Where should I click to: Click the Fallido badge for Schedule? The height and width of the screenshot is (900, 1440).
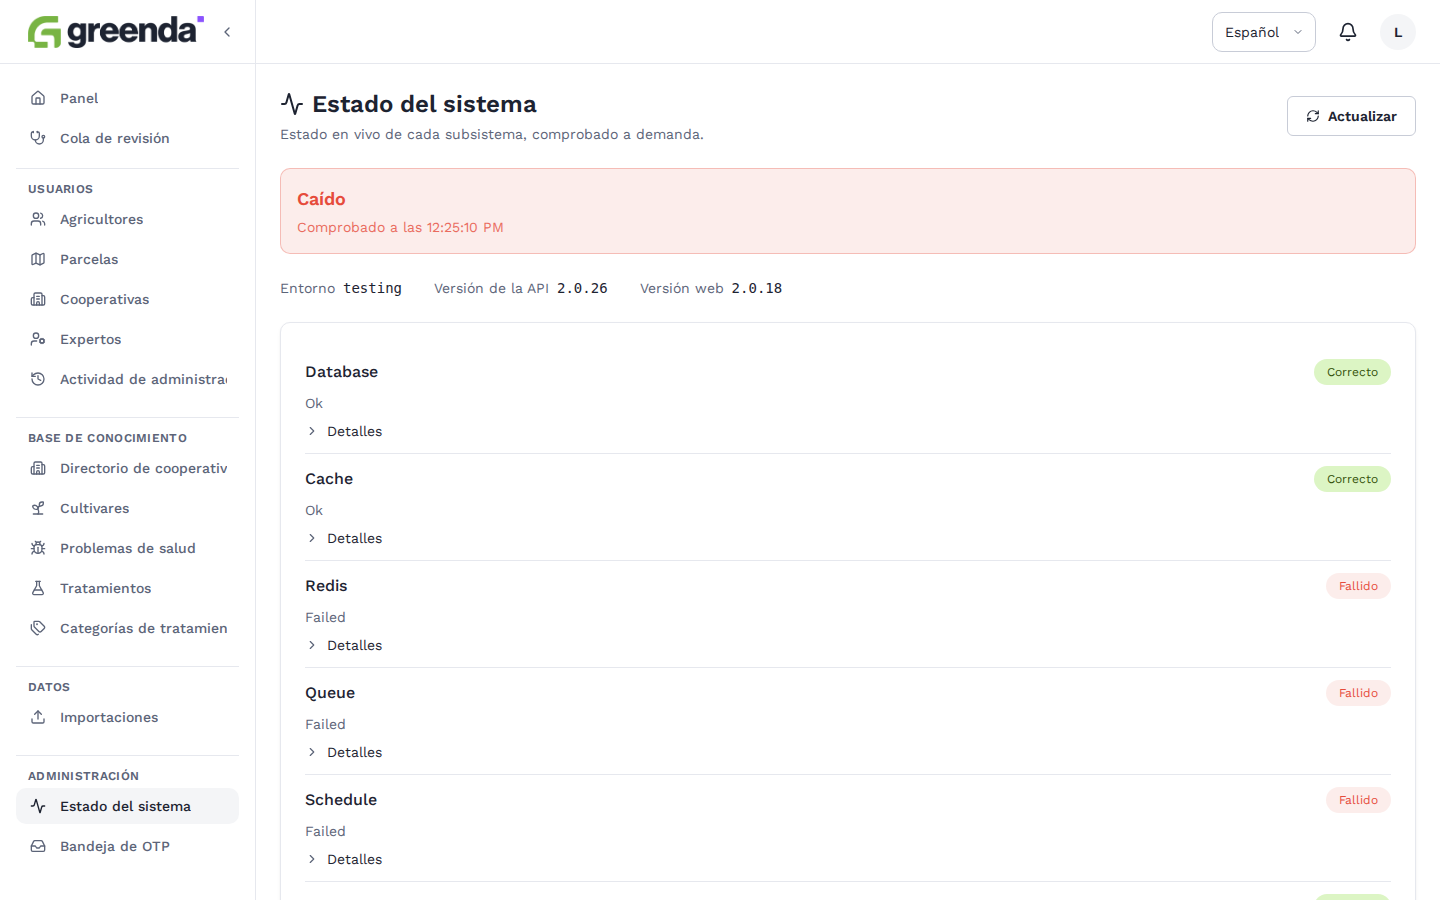(x=1358, y=800)
